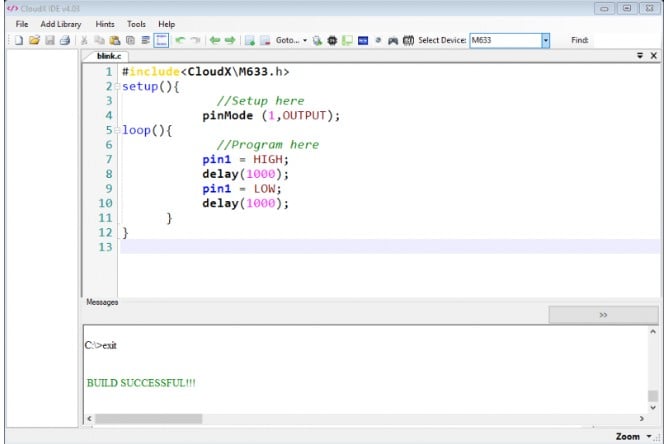Click the binoculars search icon
Viewport: 664px width, 444px height.
tap(393, 41)
